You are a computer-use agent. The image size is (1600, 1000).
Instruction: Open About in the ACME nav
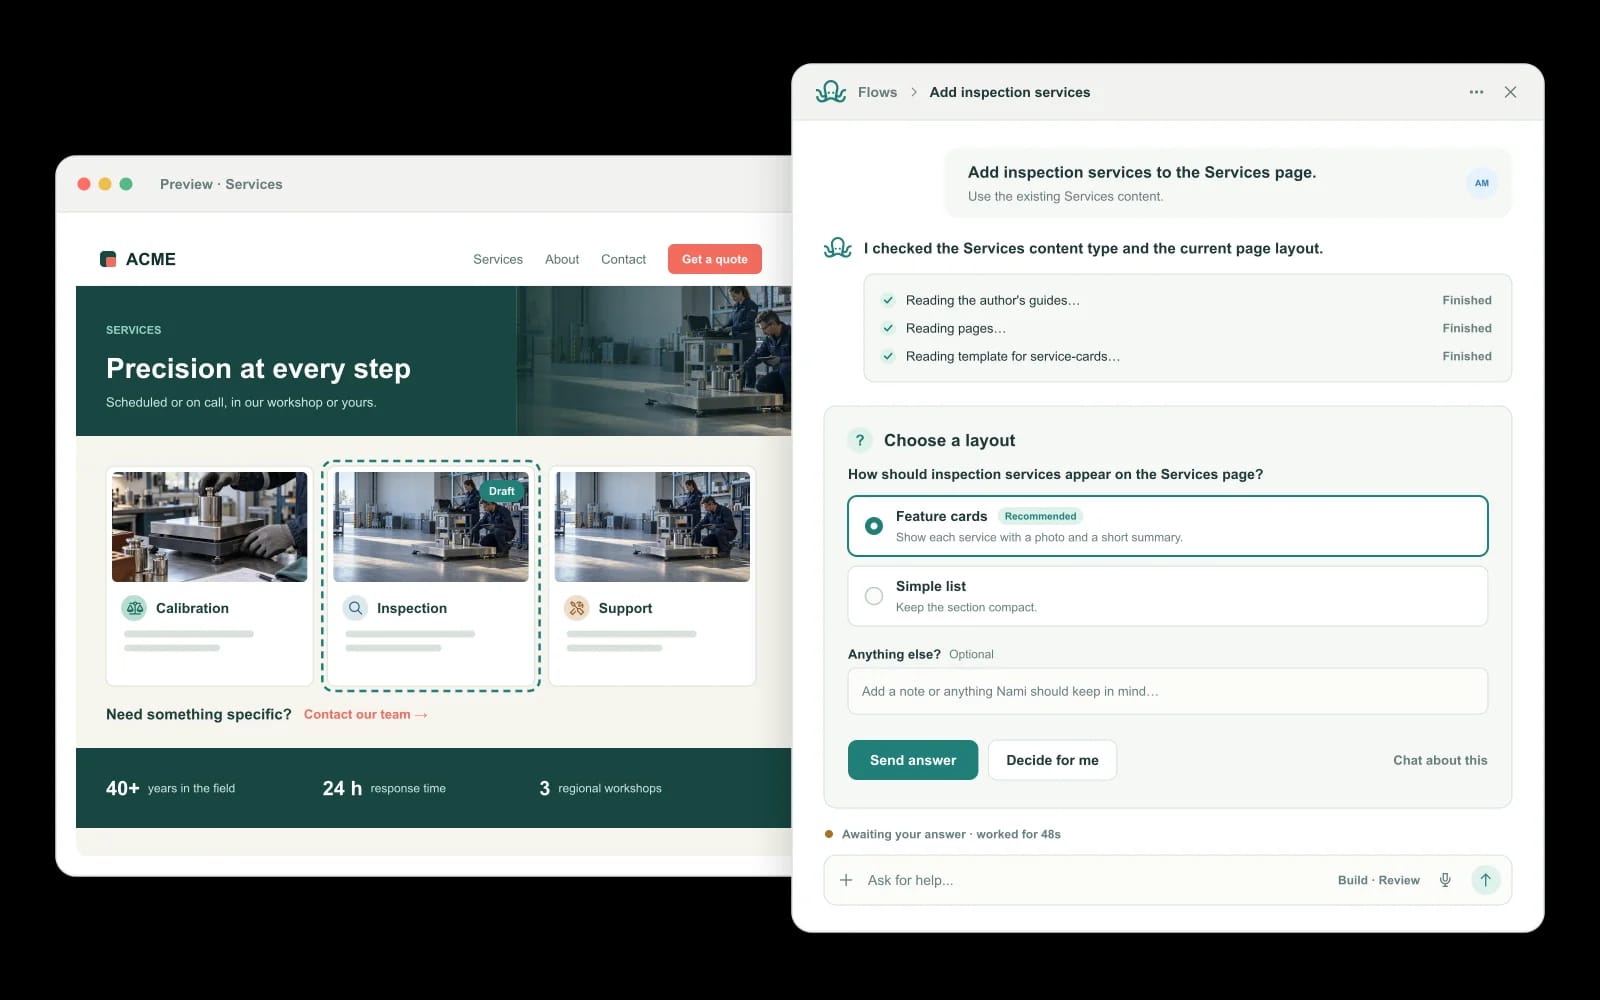562,259
